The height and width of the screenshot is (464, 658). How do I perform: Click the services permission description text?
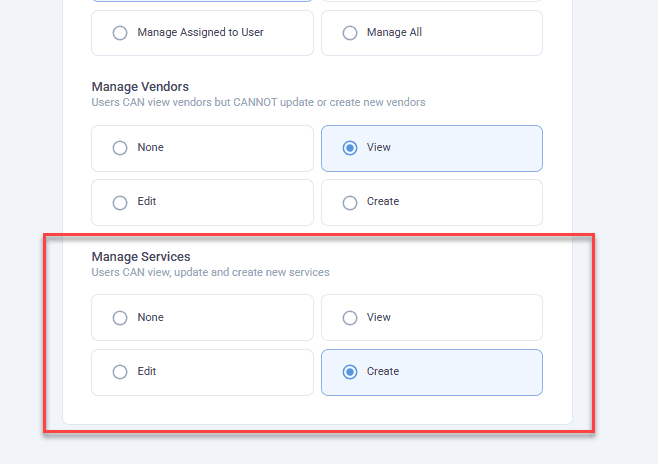210,272
